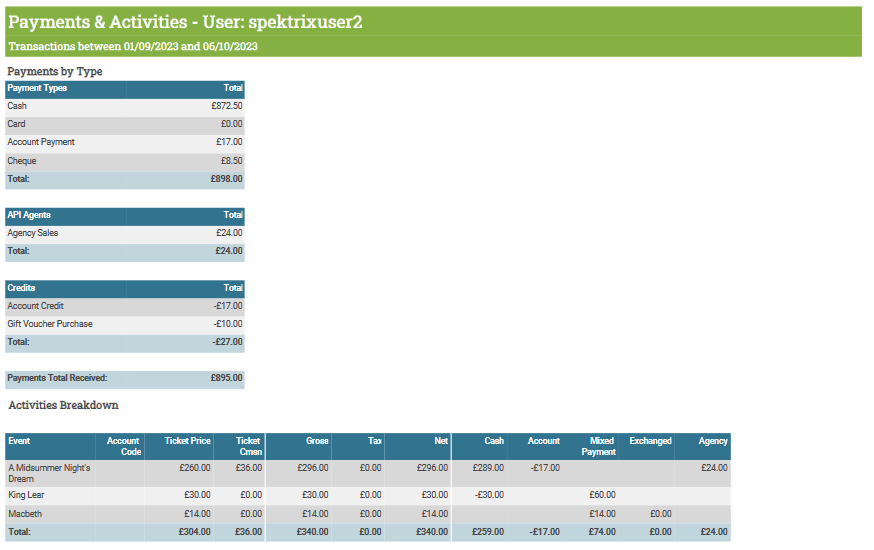874x550 pixels.
Task: Click the 'Ticket Price' column header
Action: click(187, 441)
